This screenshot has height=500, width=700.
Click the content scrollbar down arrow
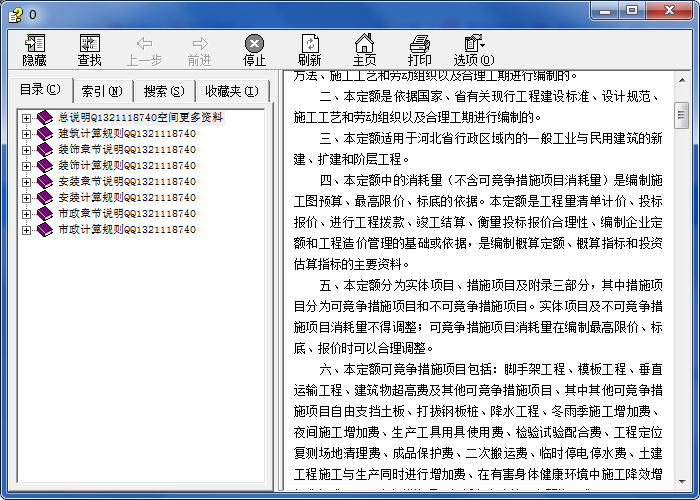682,482
